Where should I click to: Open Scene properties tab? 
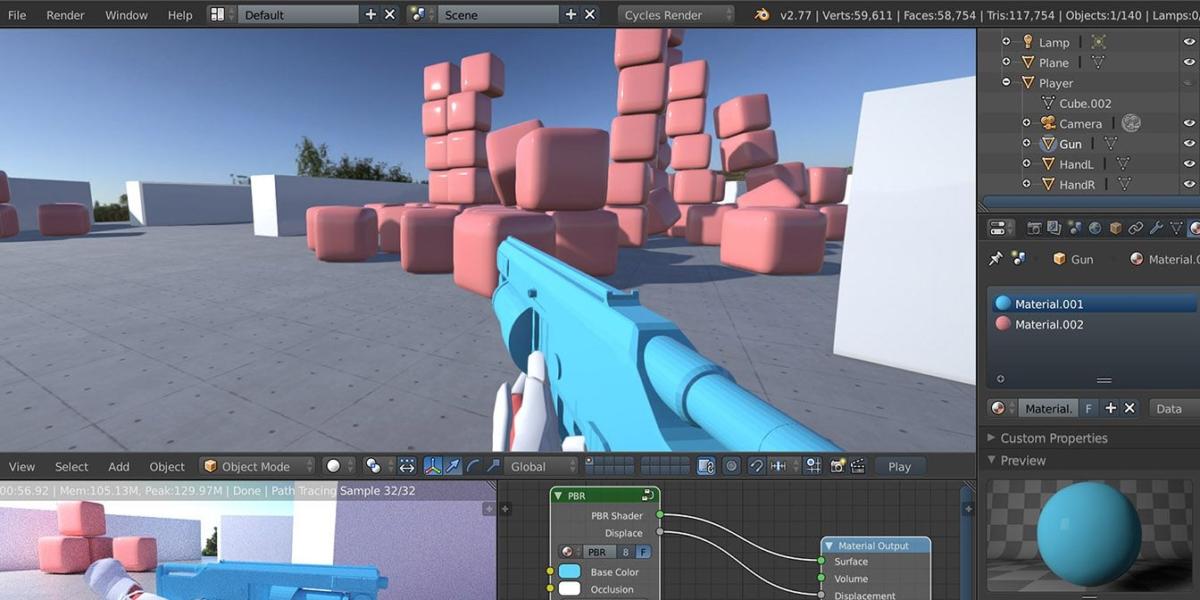pos(1075,228)
